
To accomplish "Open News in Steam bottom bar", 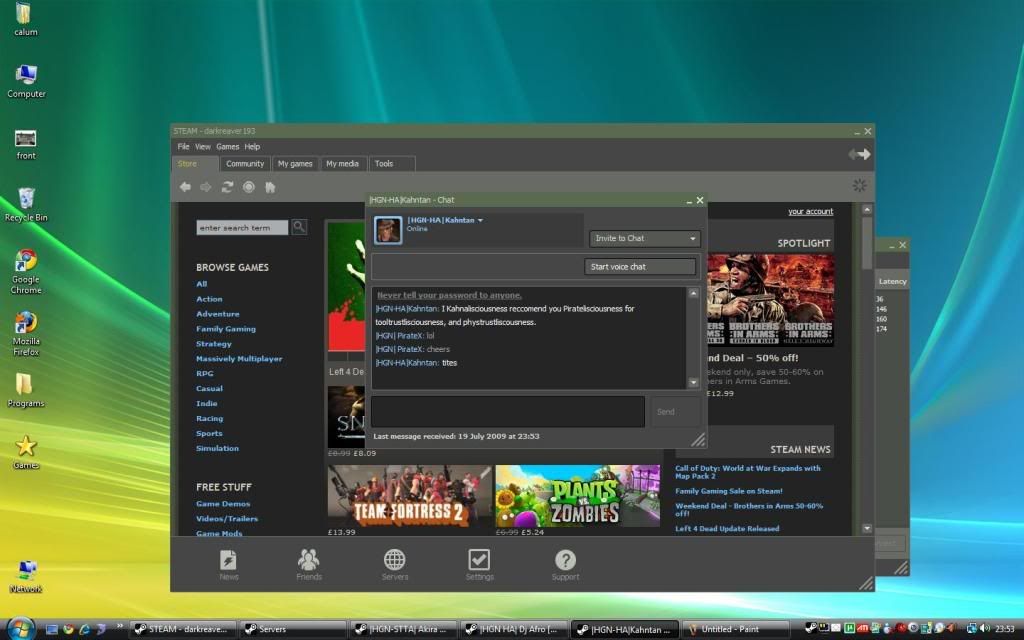I will pos(229,565).
